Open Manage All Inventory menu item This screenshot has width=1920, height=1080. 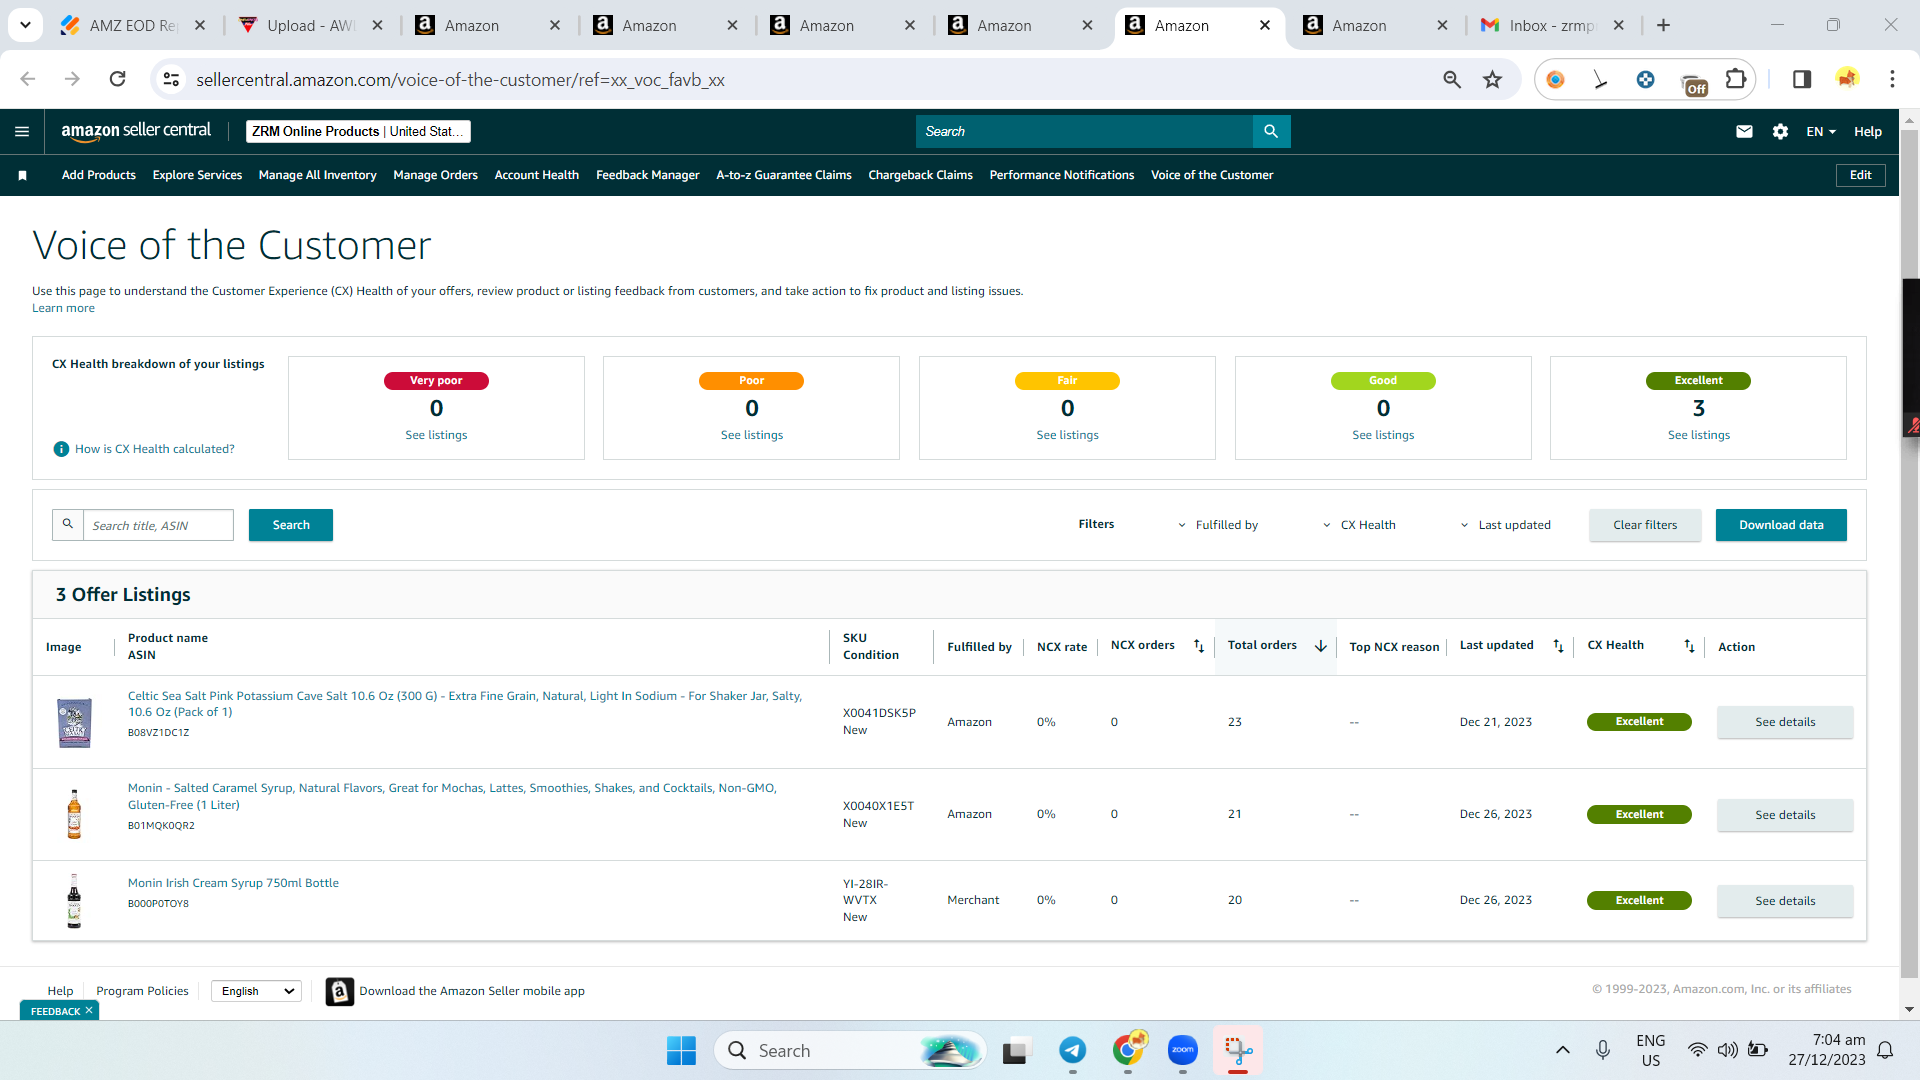[x=317, y=175]
